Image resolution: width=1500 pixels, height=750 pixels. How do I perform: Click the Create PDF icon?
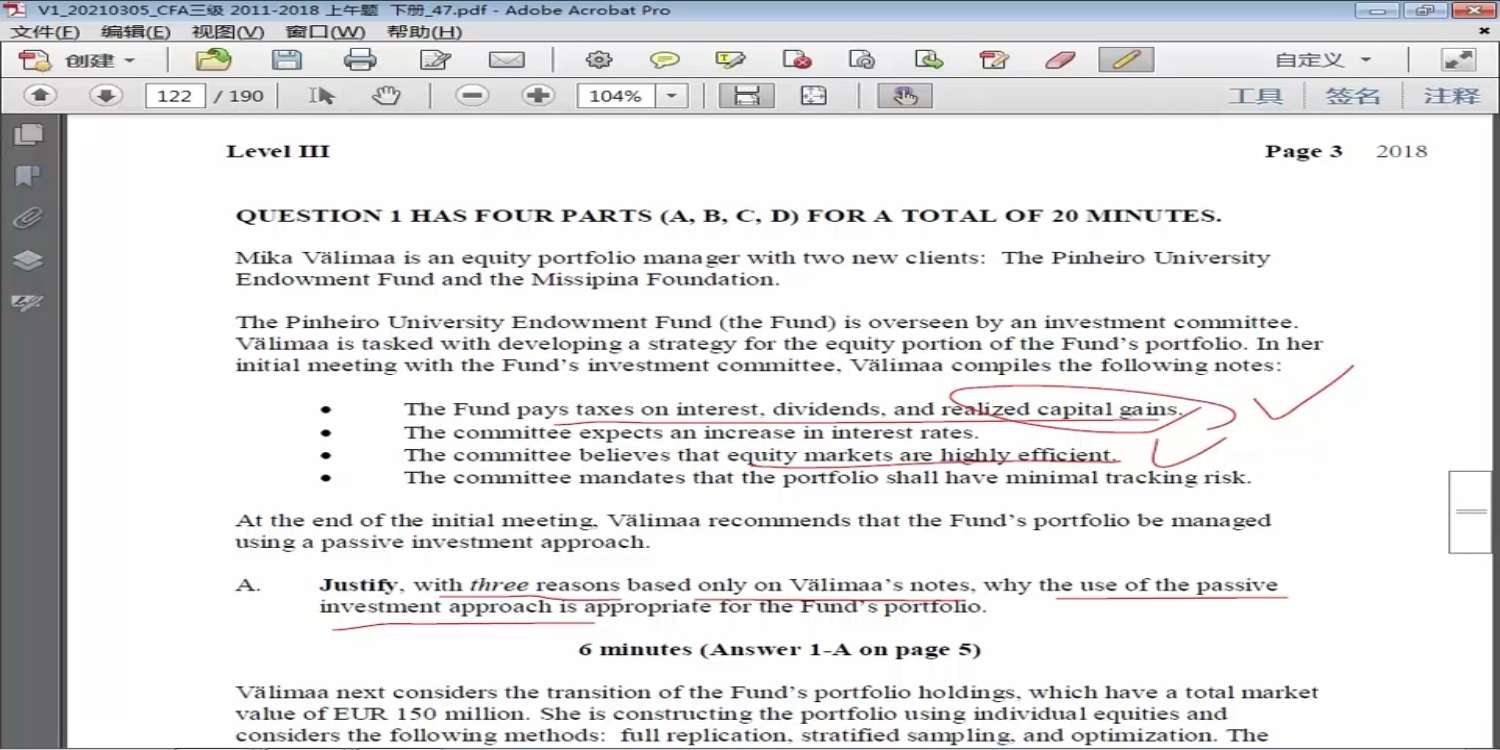(35, 60)
